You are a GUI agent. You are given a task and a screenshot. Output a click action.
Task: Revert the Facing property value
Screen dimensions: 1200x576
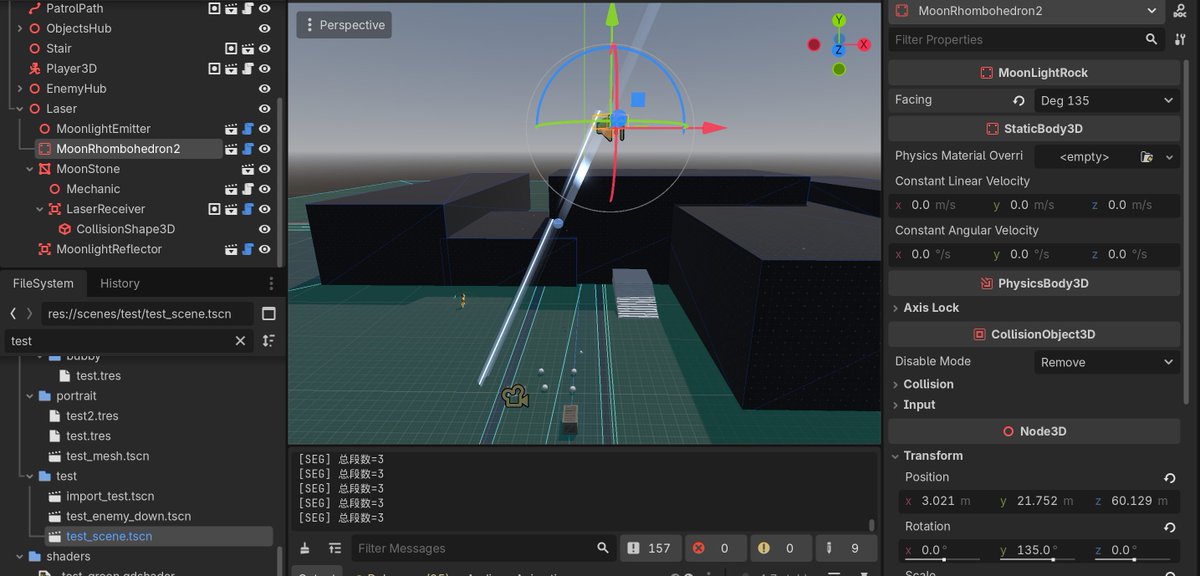coord(1019,100)
